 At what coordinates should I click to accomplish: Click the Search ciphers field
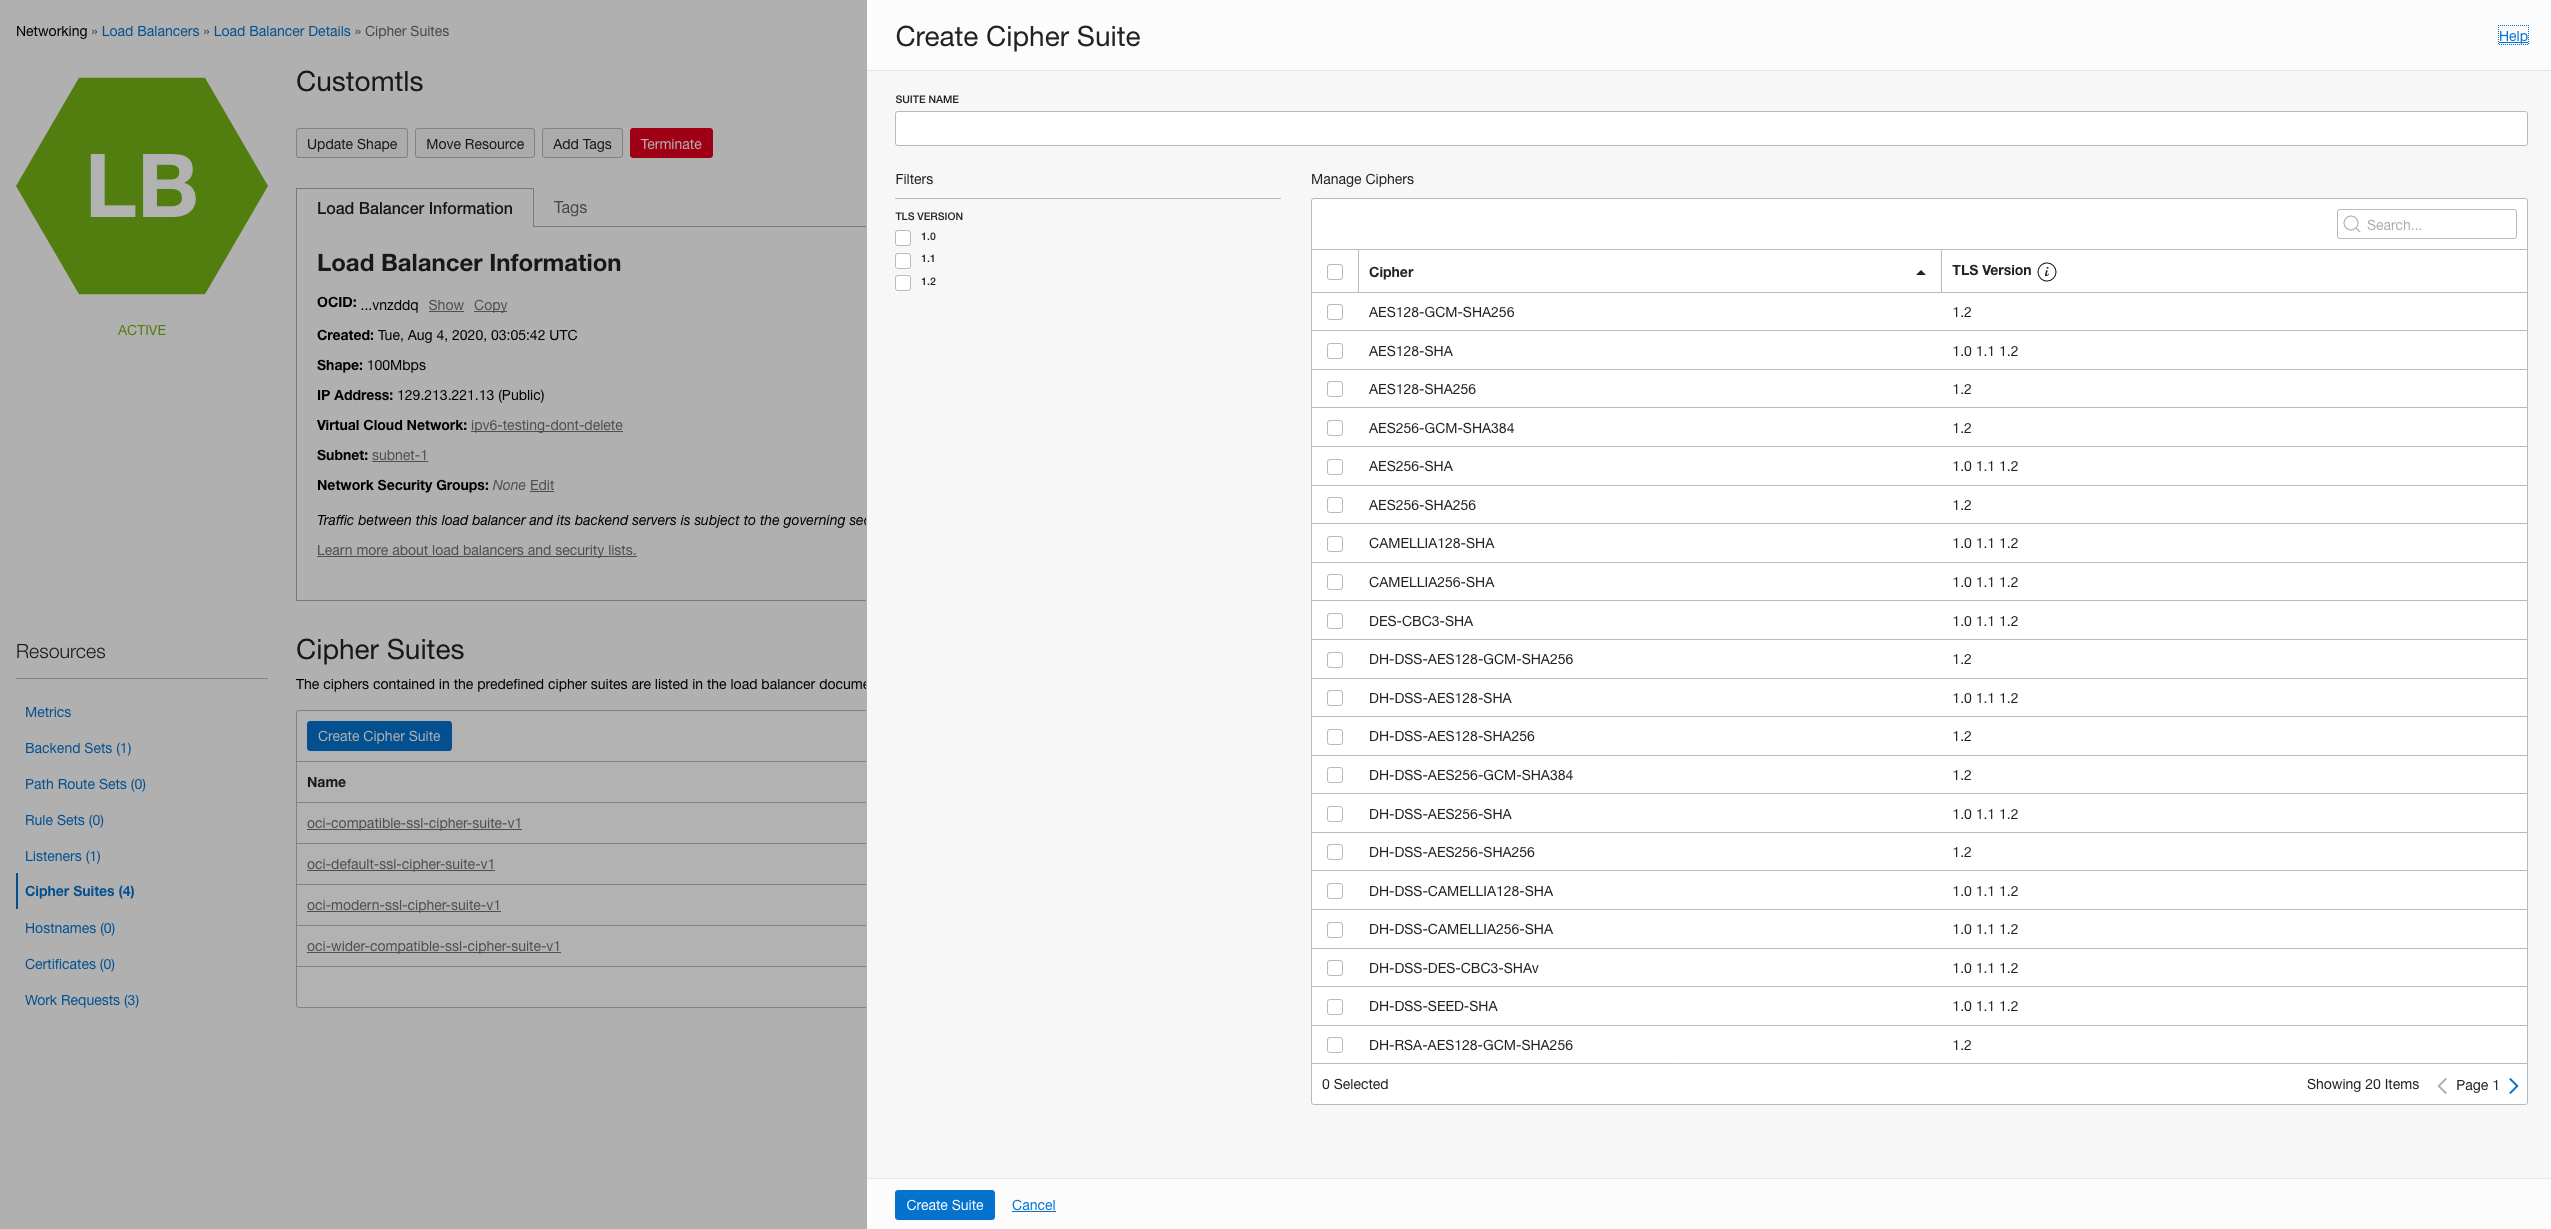pyautogui.click(x=2436, y=225)
